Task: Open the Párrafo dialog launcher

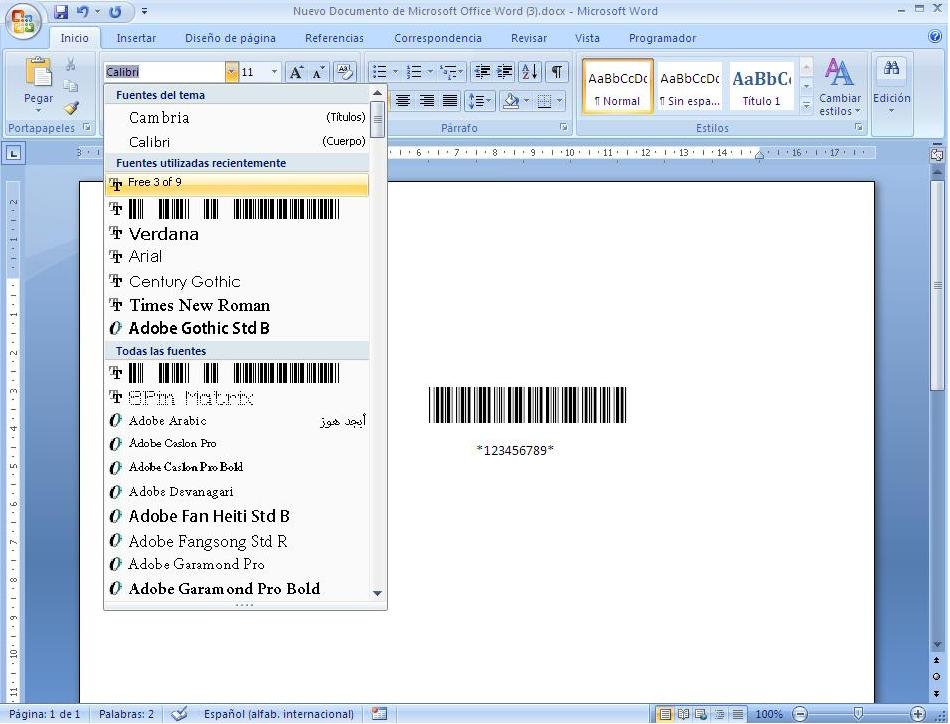Action: pyautogui.click(x=563, y=127)
